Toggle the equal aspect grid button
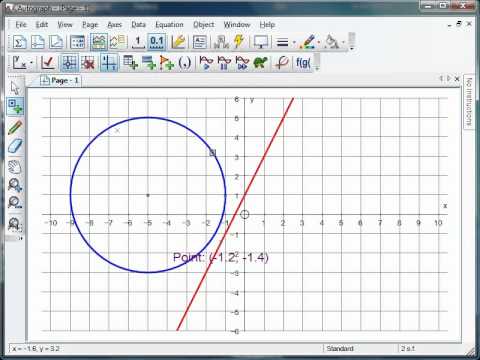 [69, 63]
